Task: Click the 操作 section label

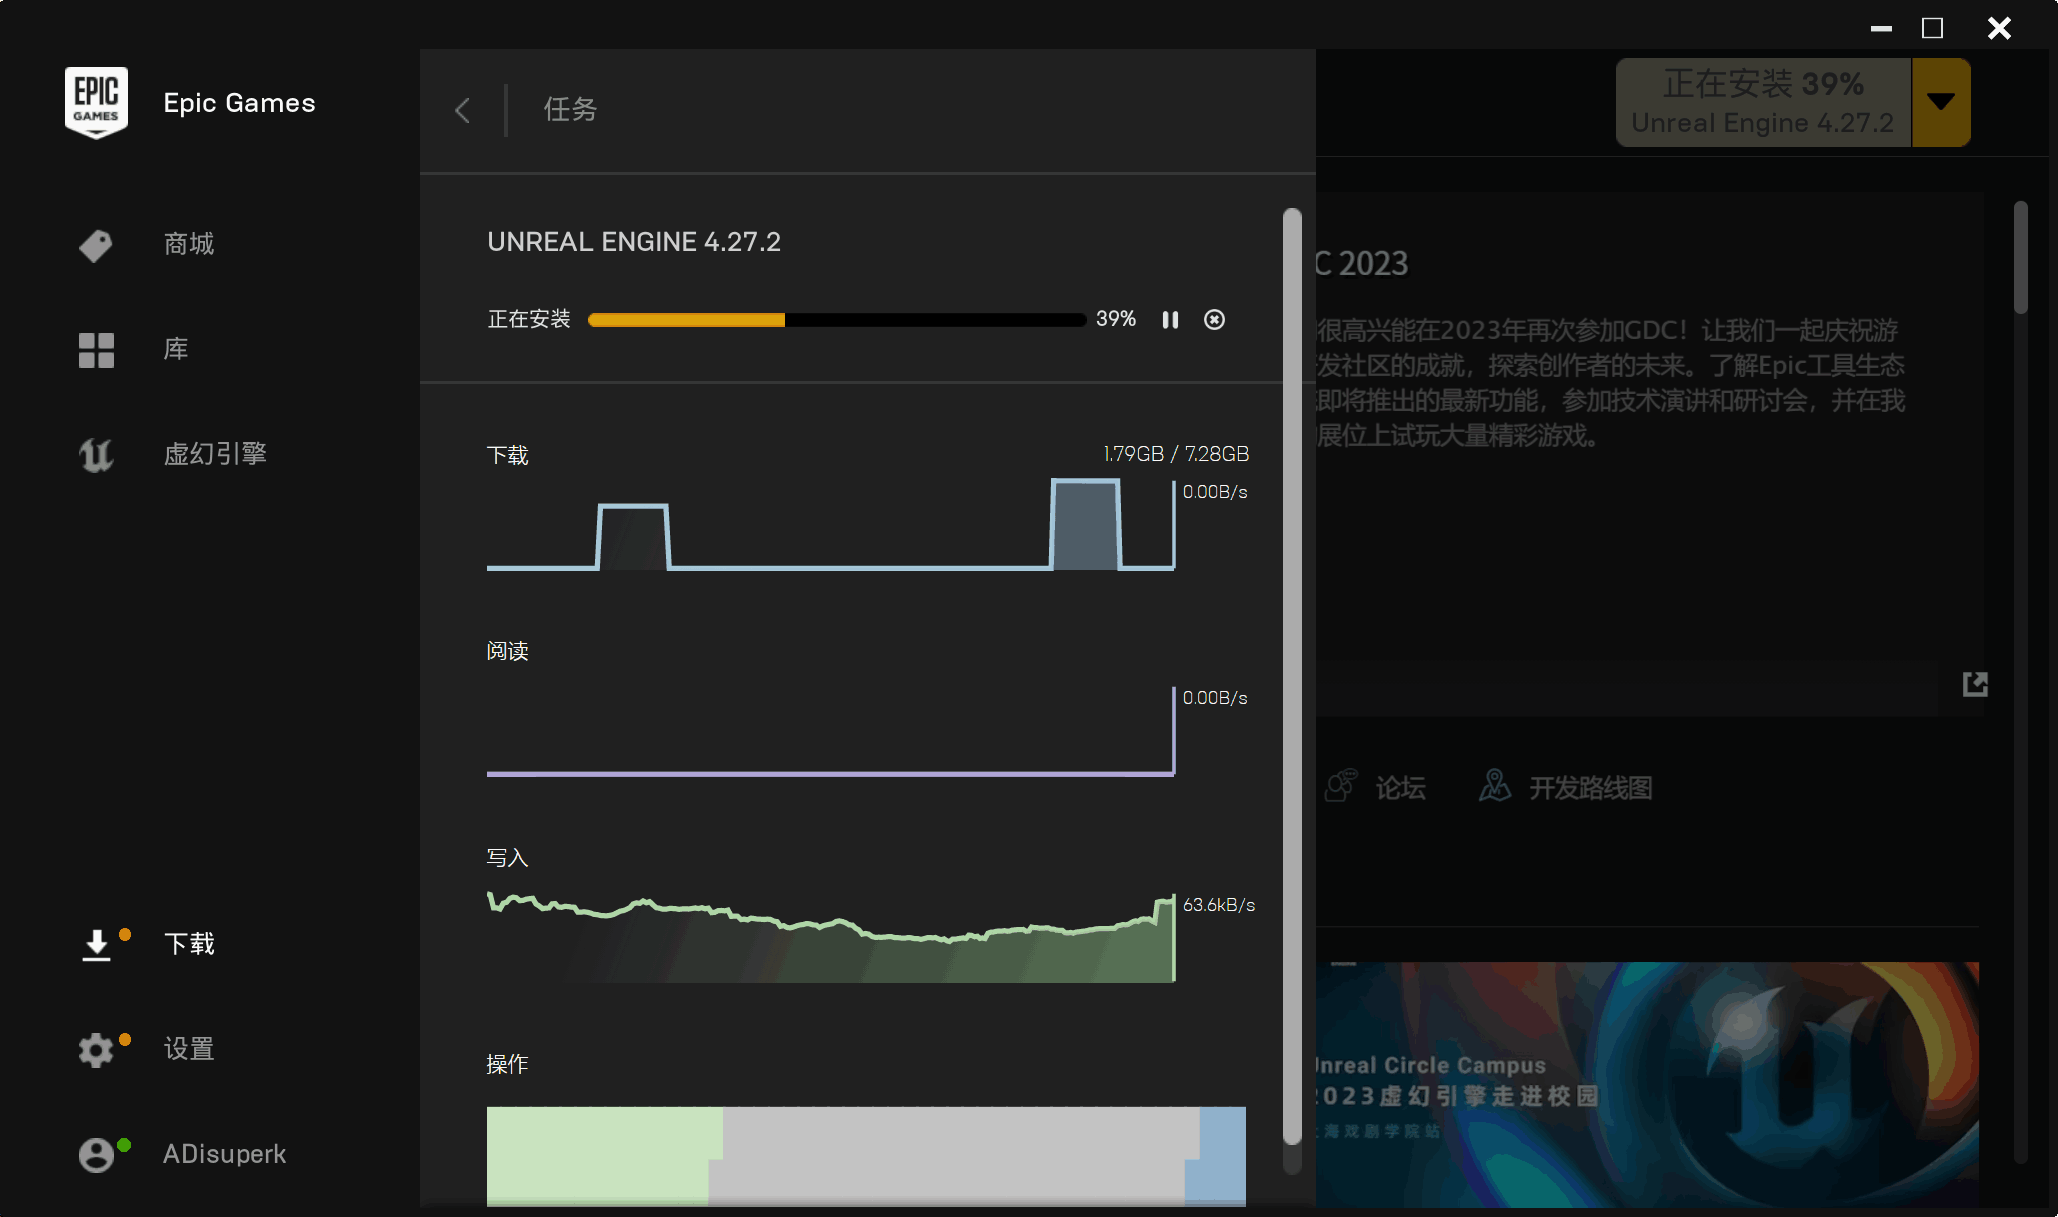Action: click(x=507, y=1064)
